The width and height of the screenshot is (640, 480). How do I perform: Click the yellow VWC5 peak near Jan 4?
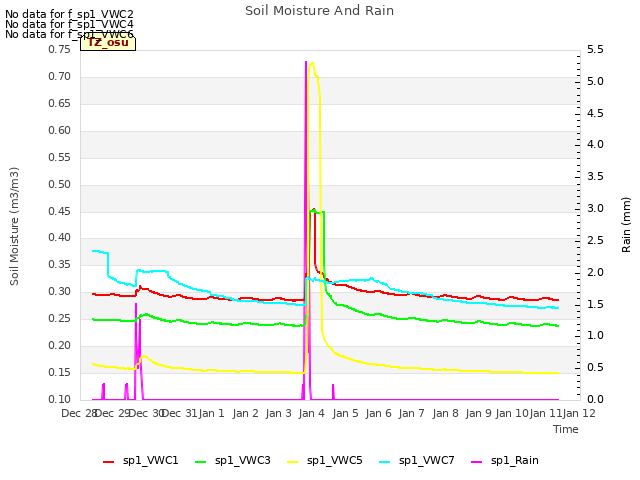(x=312, y=64)
